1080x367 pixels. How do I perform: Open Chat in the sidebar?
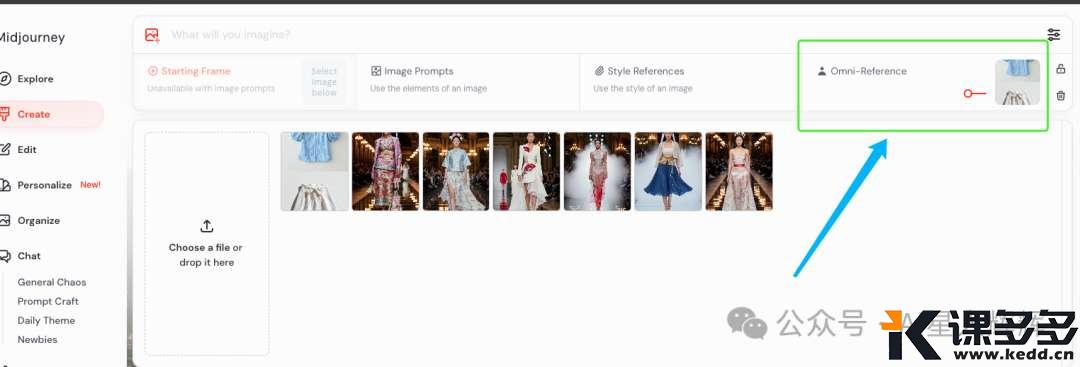pos(21,256)
